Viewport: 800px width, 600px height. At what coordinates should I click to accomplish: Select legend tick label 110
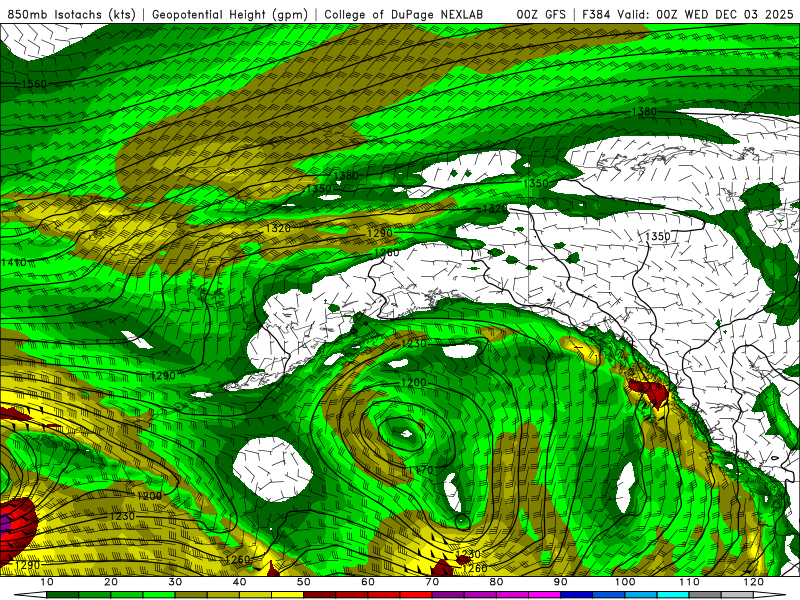tap(689, 582)
